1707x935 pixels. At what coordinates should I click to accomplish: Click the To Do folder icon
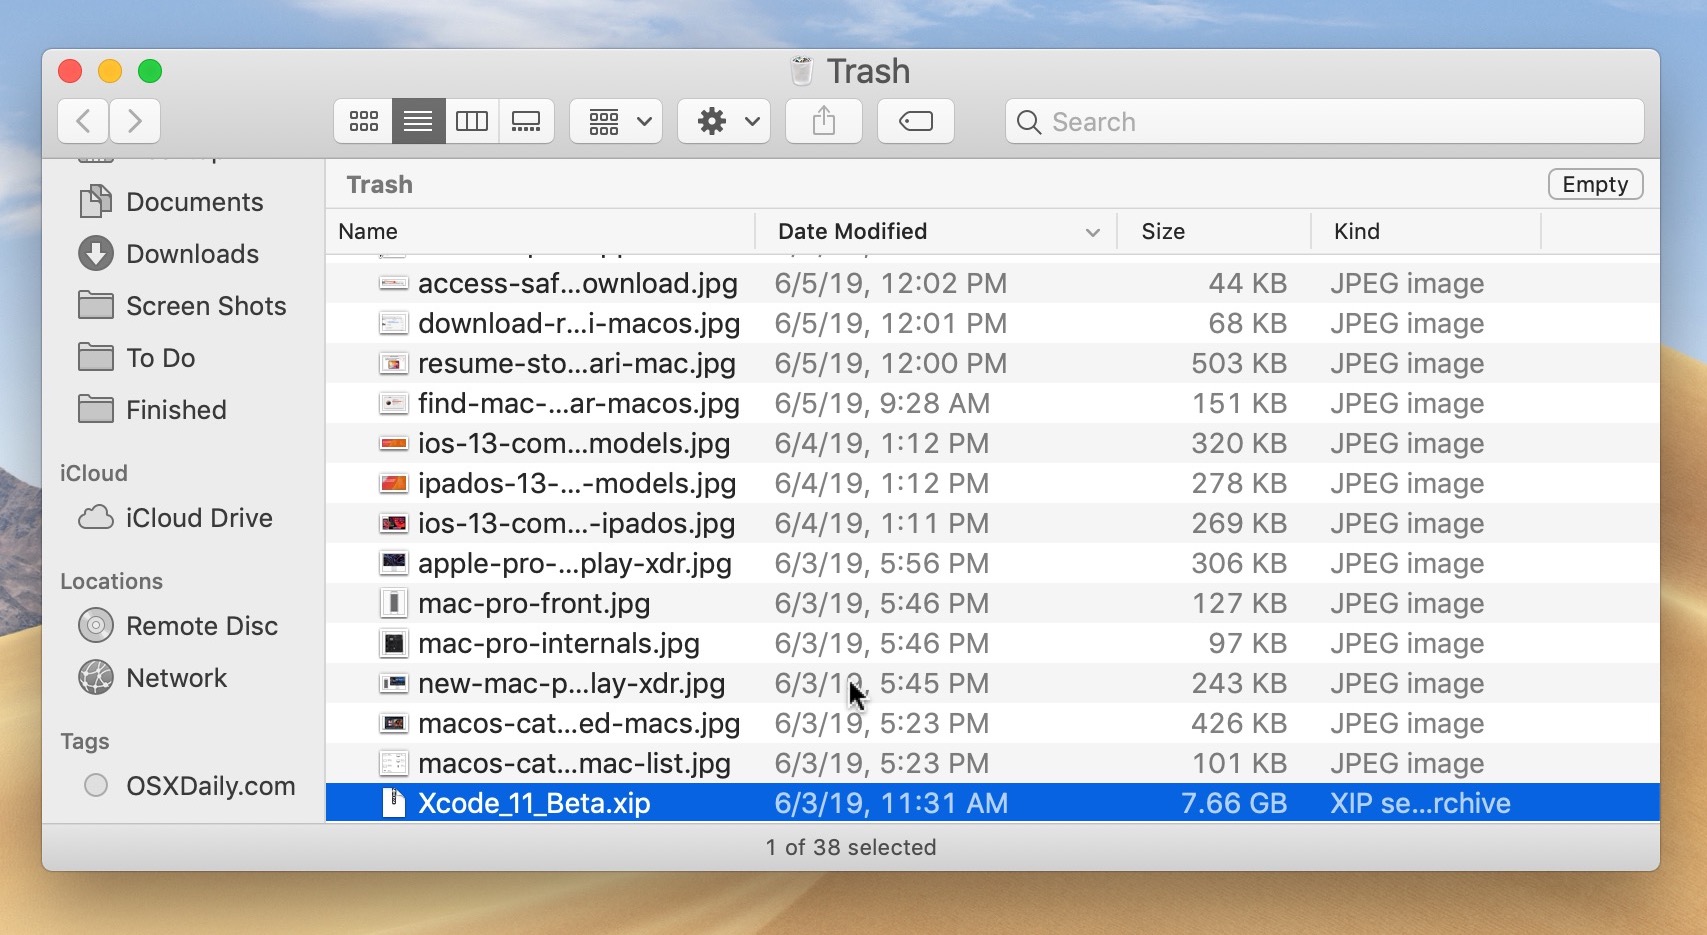click(96, 357)
